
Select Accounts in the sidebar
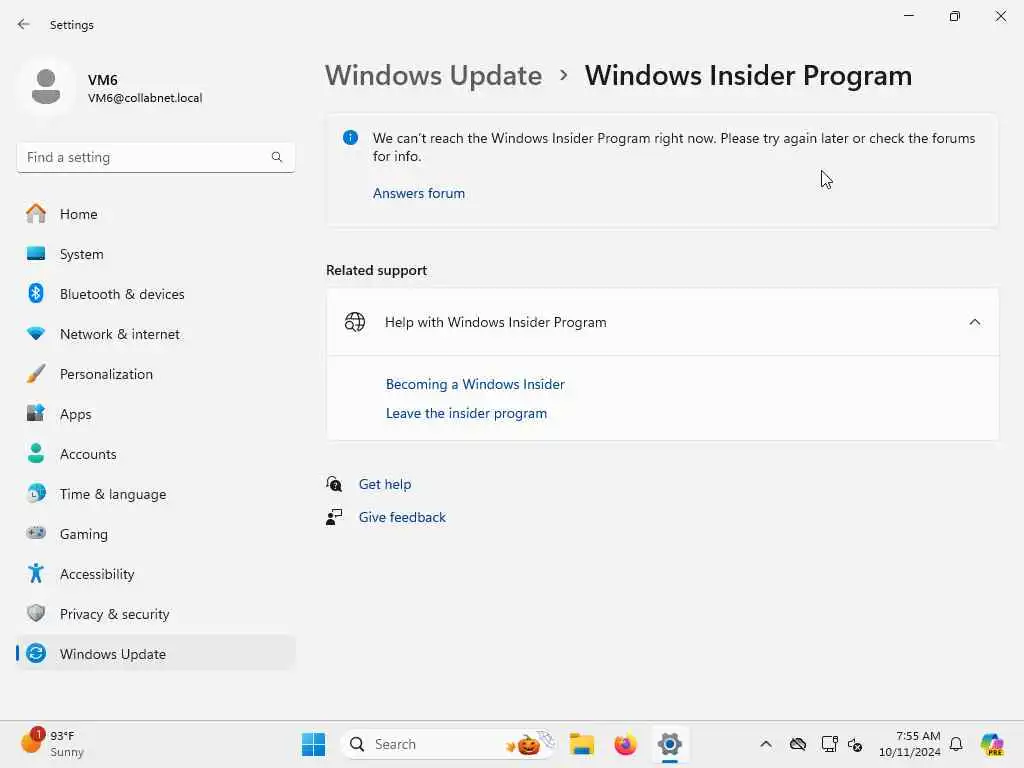click(x=155, y=453)
